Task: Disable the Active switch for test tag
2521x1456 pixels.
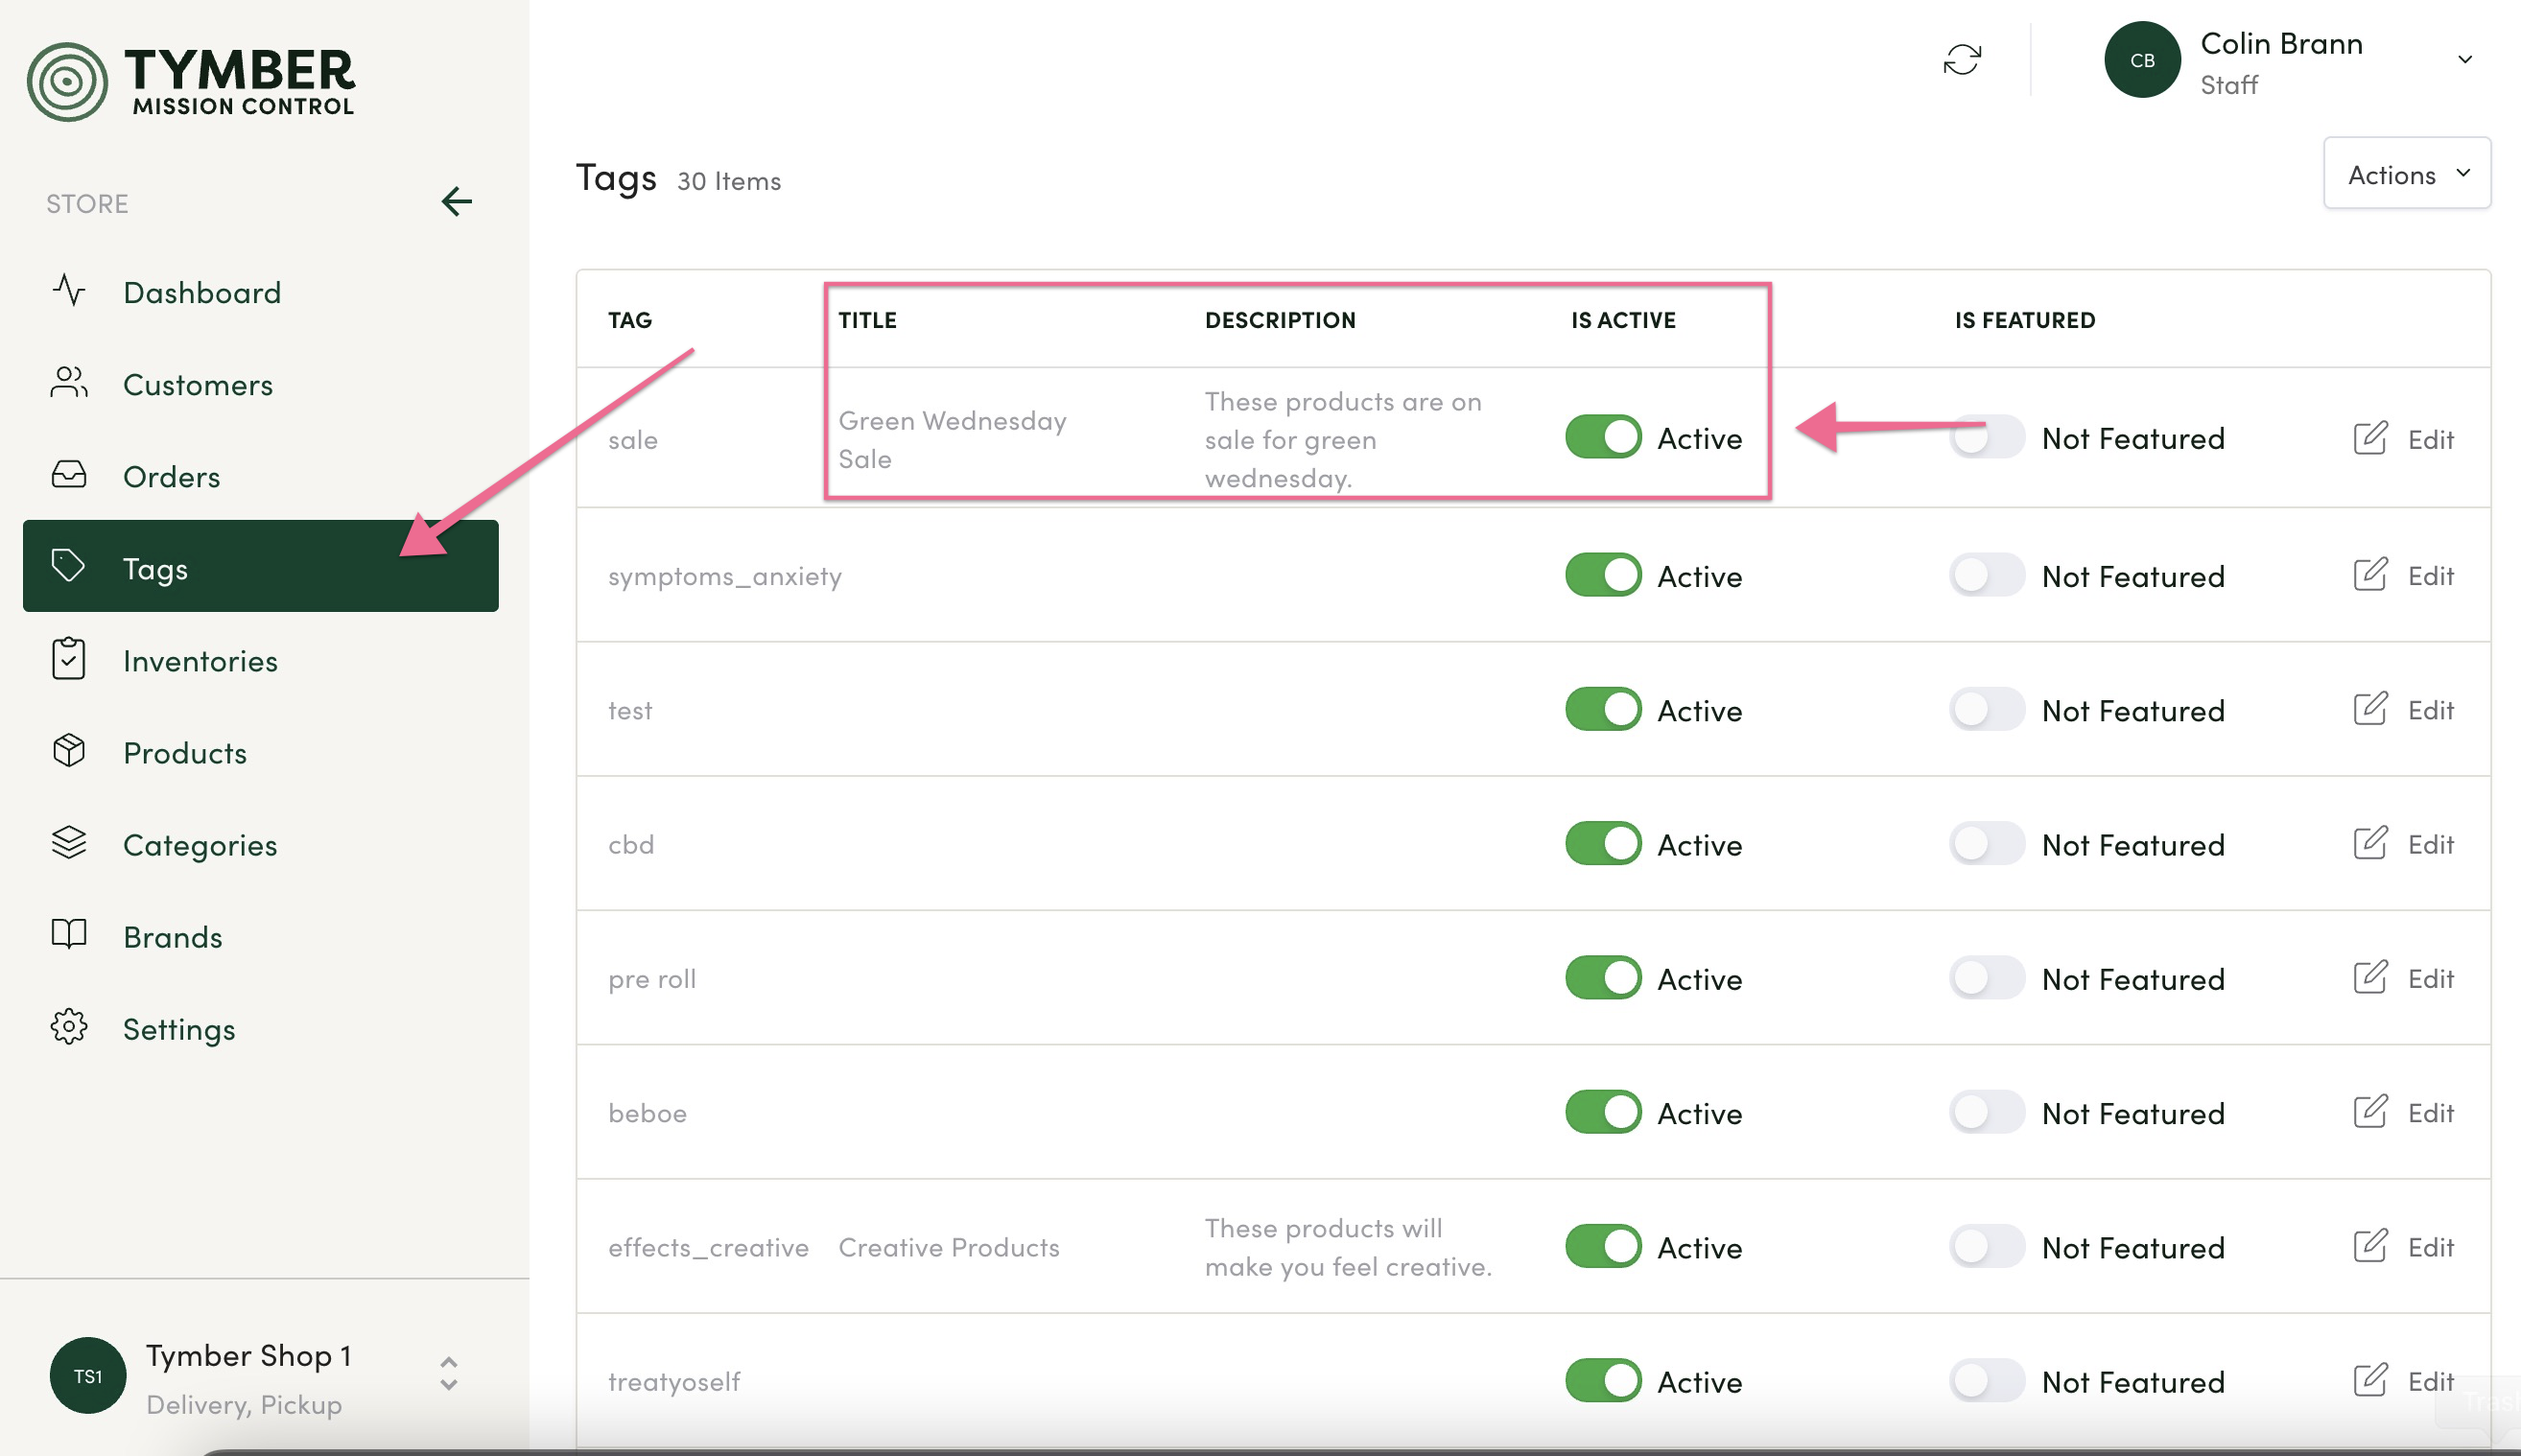Action: (x=1603, y=709)
